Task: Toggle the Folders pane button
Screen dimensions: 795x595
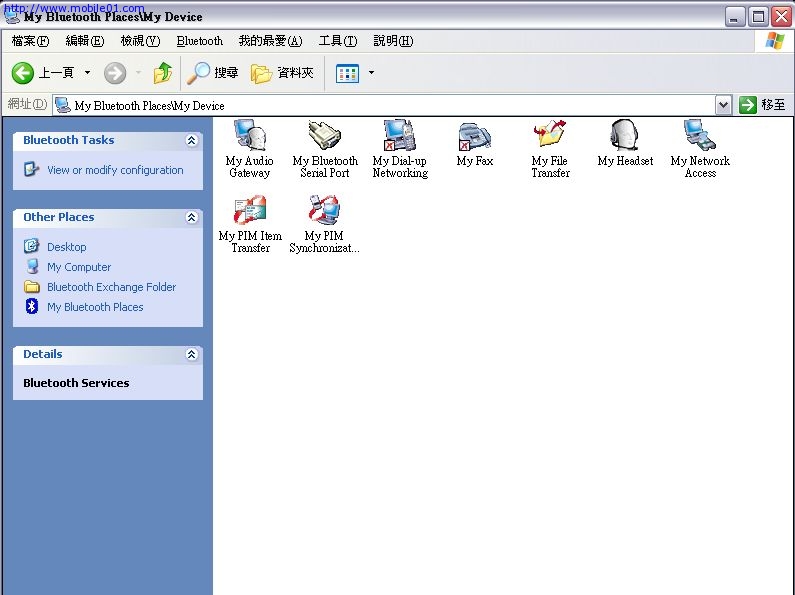Action: tap(282, 73)
